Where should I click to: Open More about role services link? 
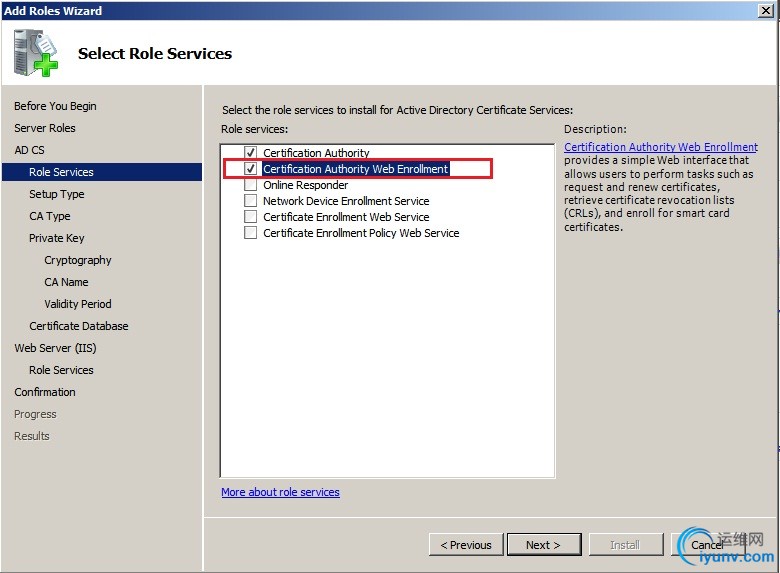click(280, 492)
